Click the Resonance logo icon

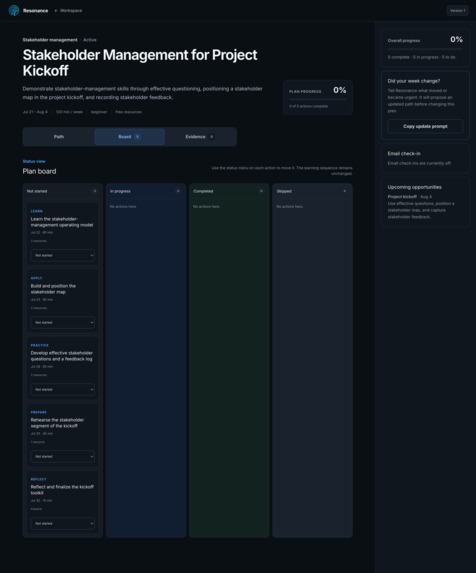point(14,11)
